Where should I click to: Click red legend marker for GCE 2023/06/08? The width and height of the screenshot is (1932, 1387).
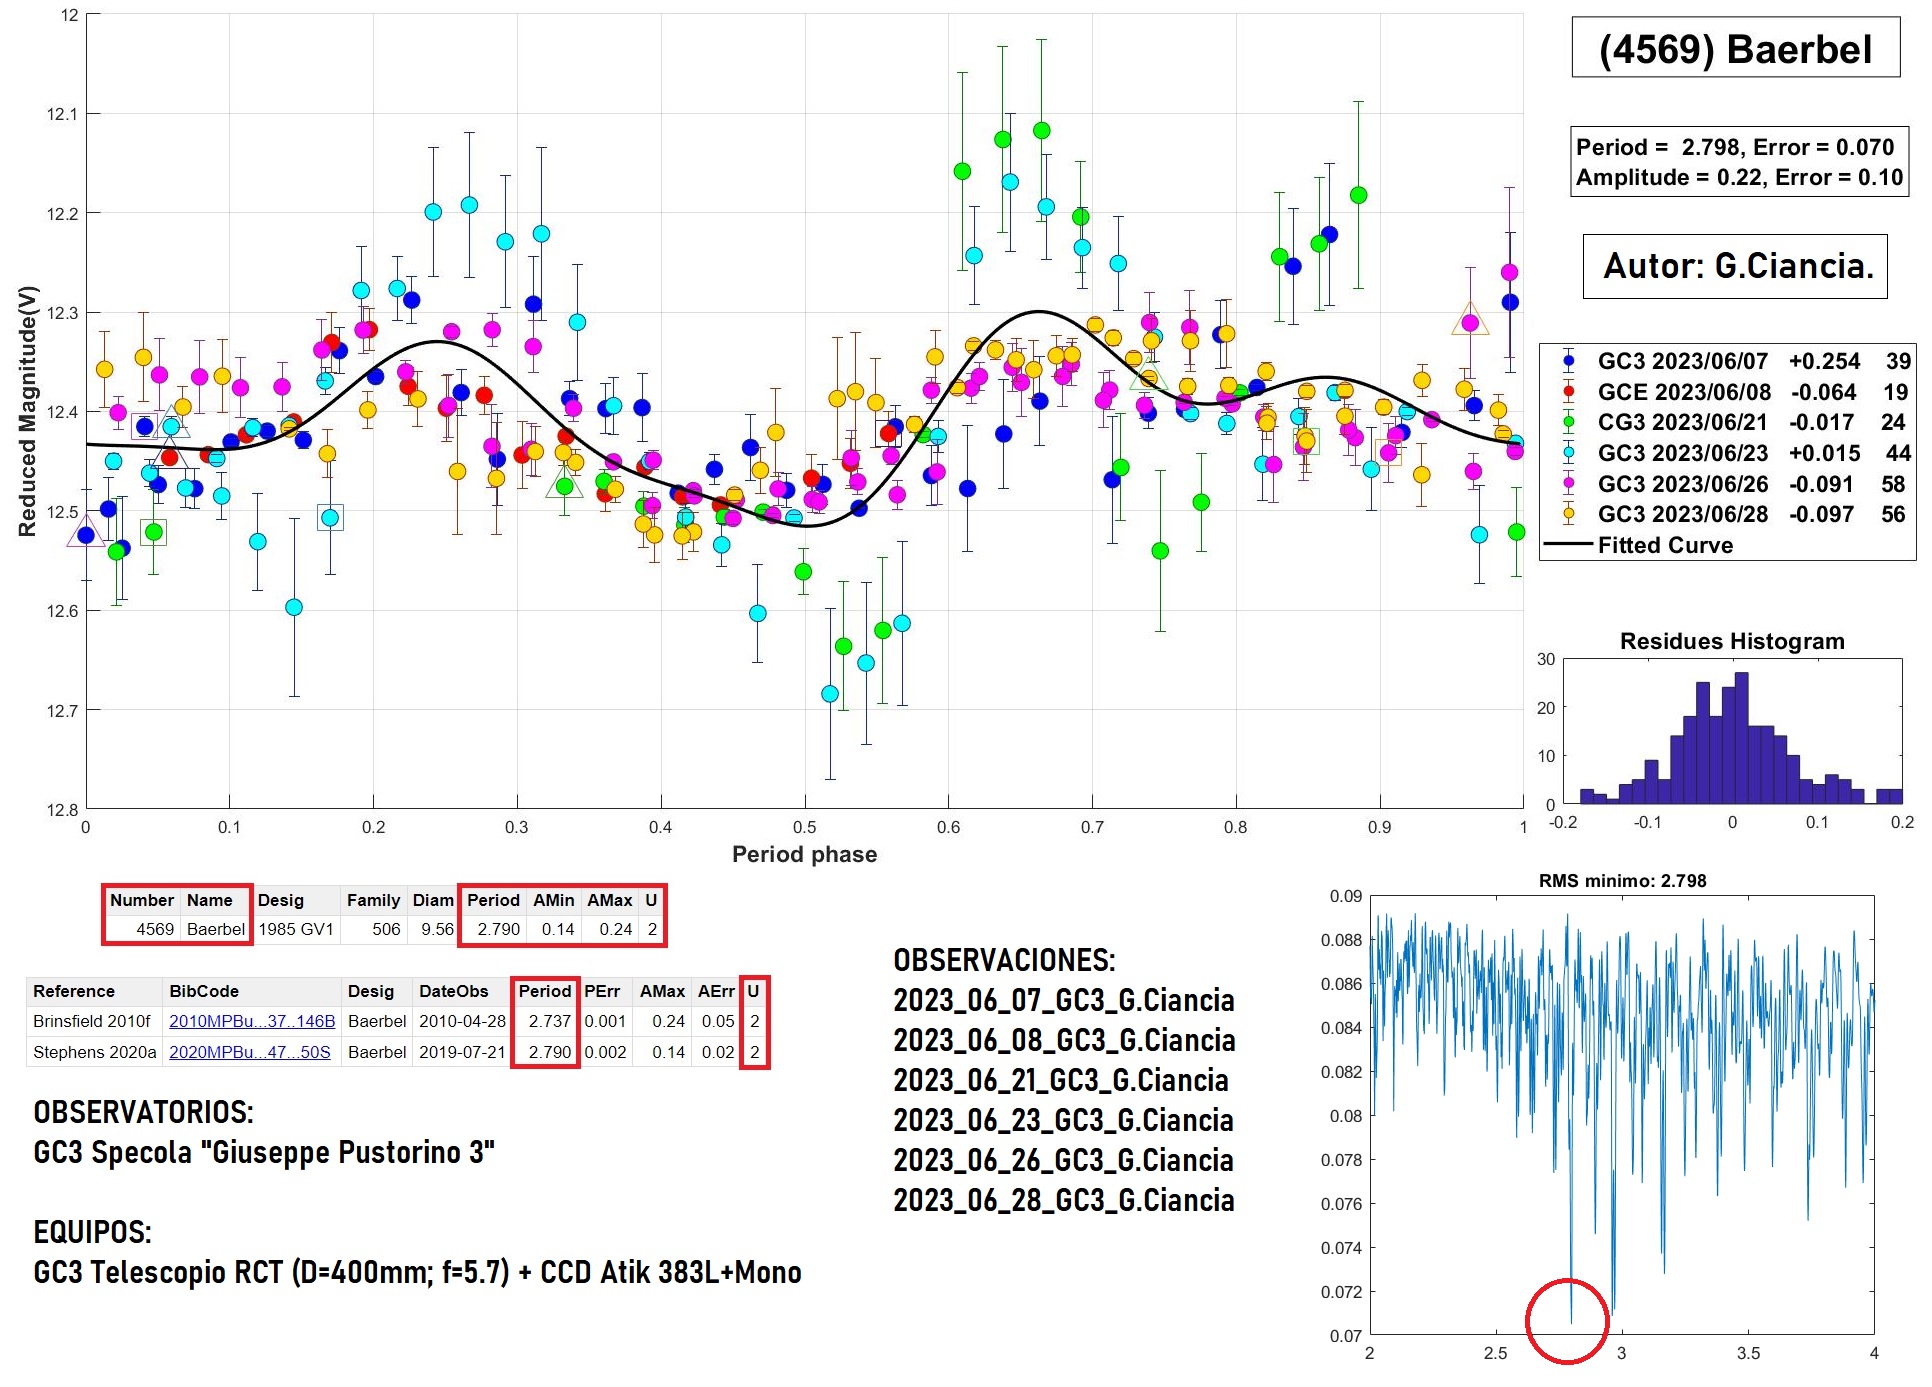[x=1568, y=392]
